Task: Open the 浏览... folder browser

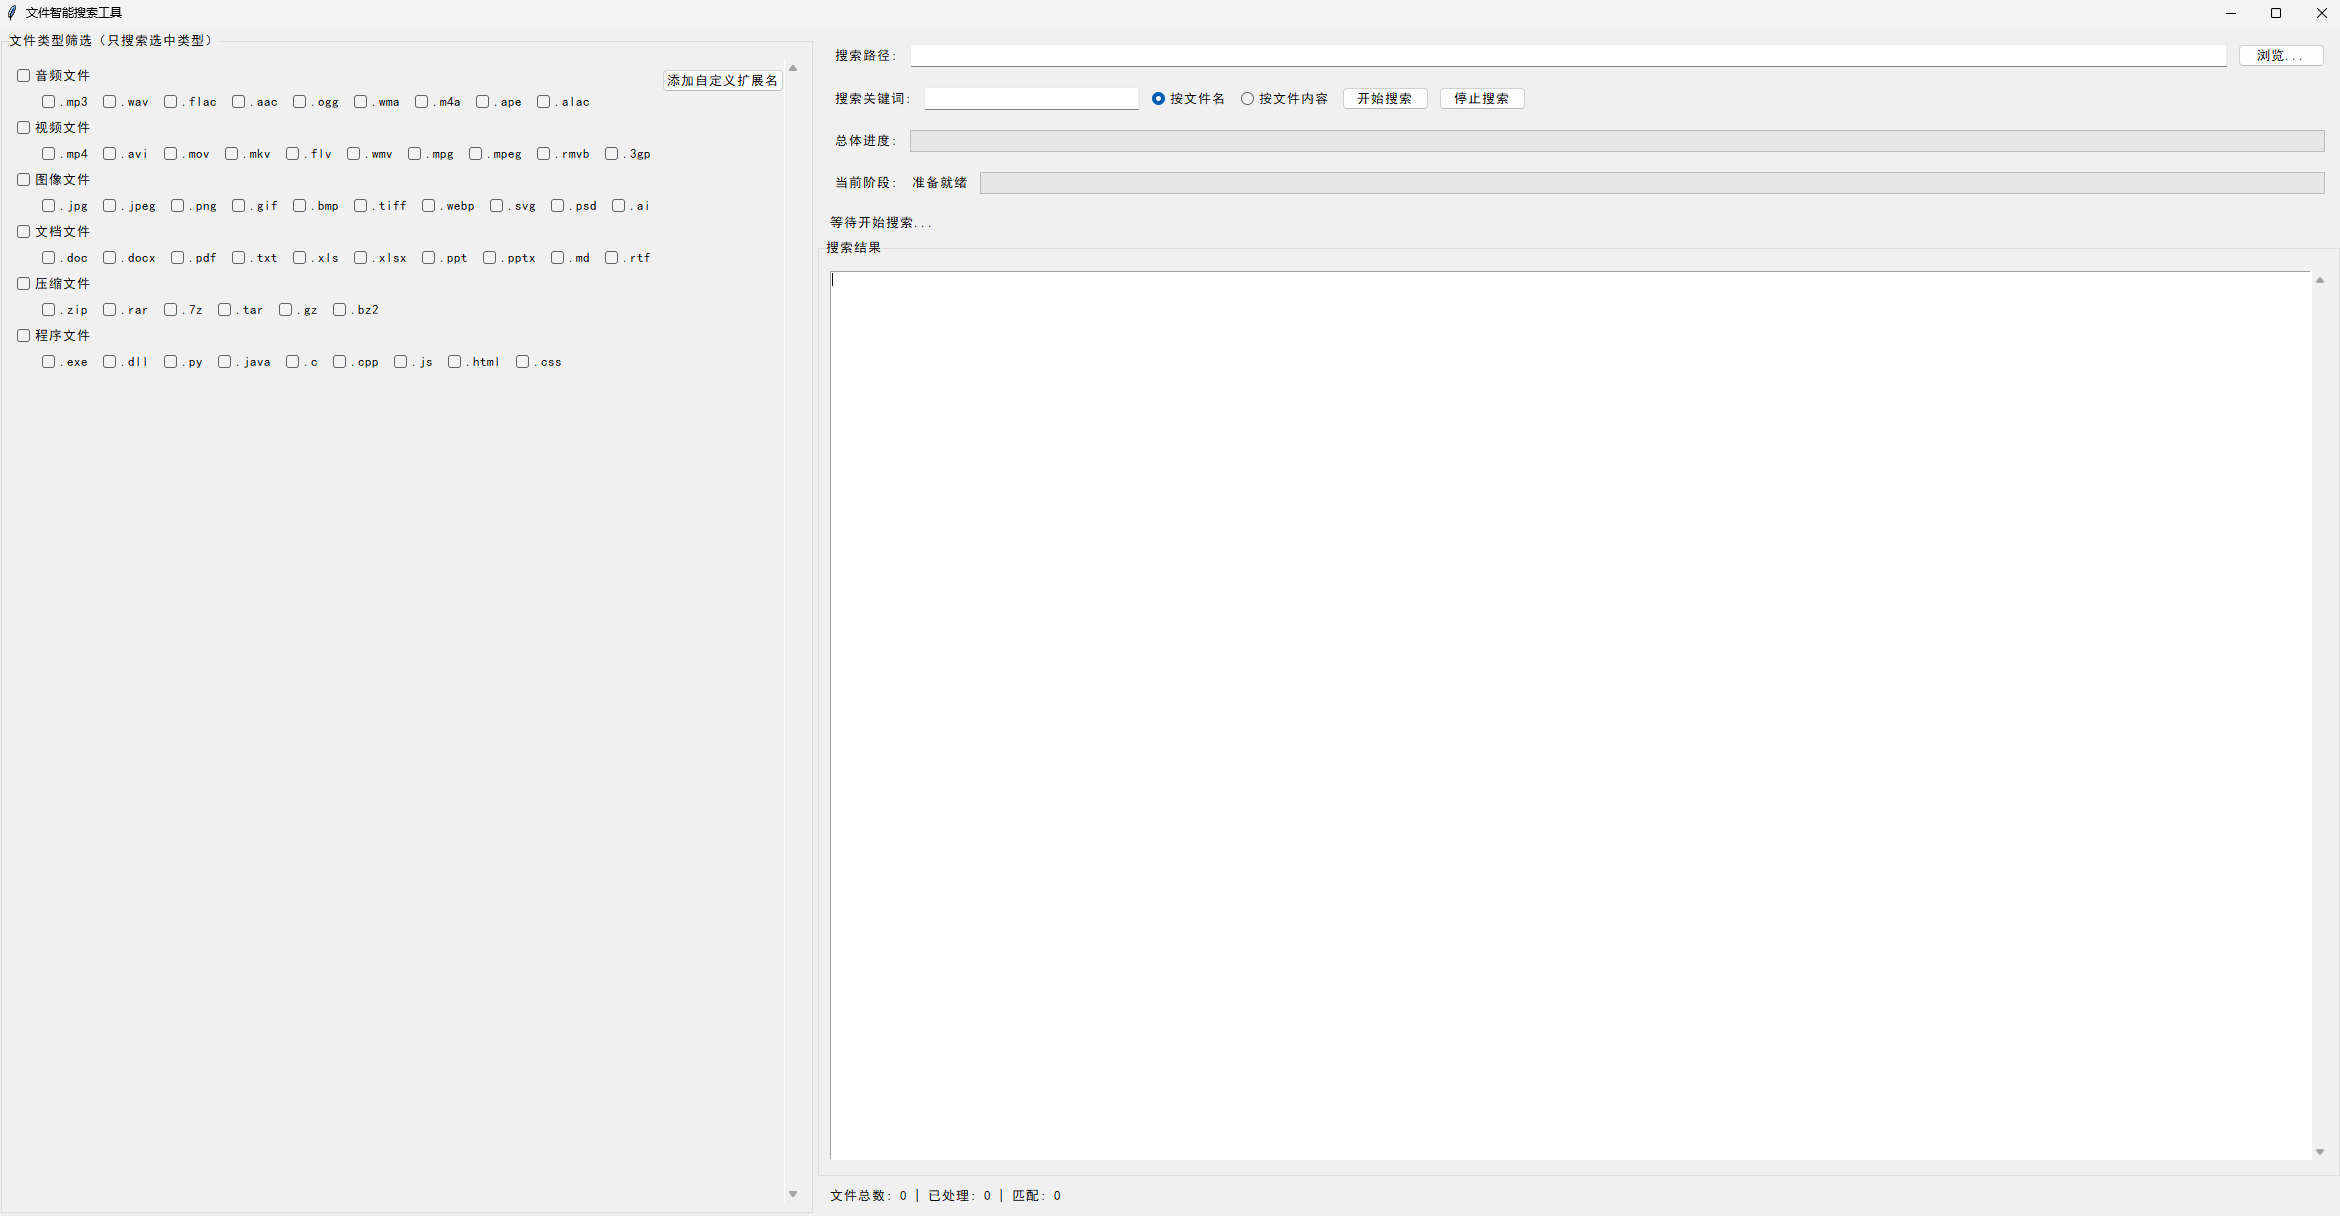Action: (2280, 56)
